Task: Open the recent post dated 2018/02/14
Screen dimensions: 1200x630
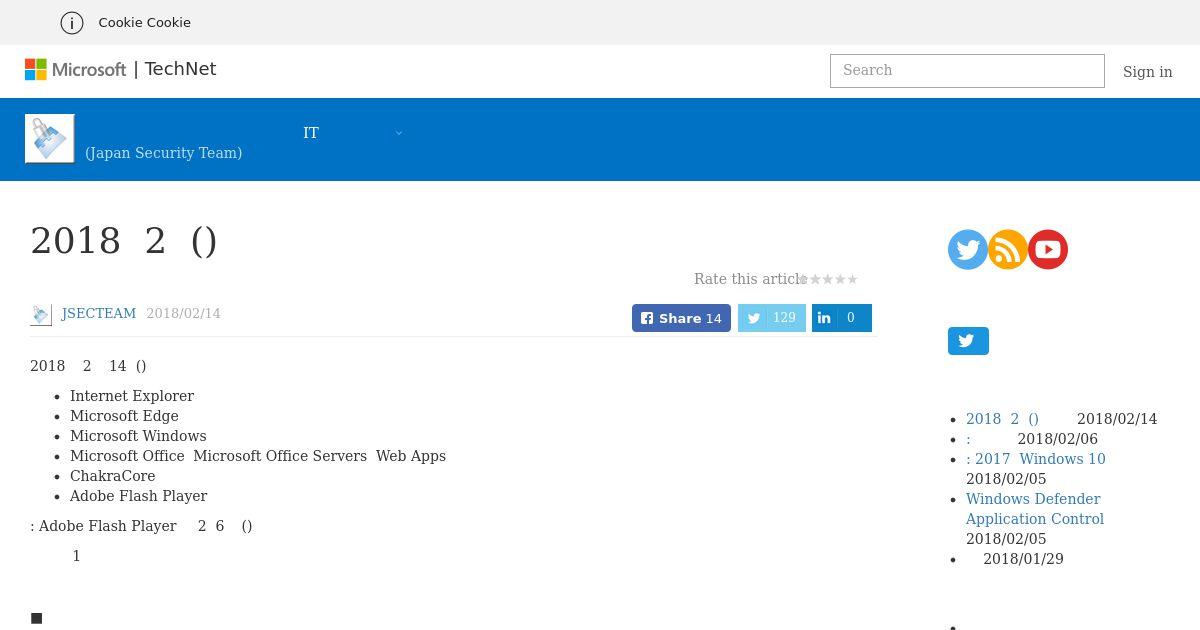Action: coord(1002,419)
